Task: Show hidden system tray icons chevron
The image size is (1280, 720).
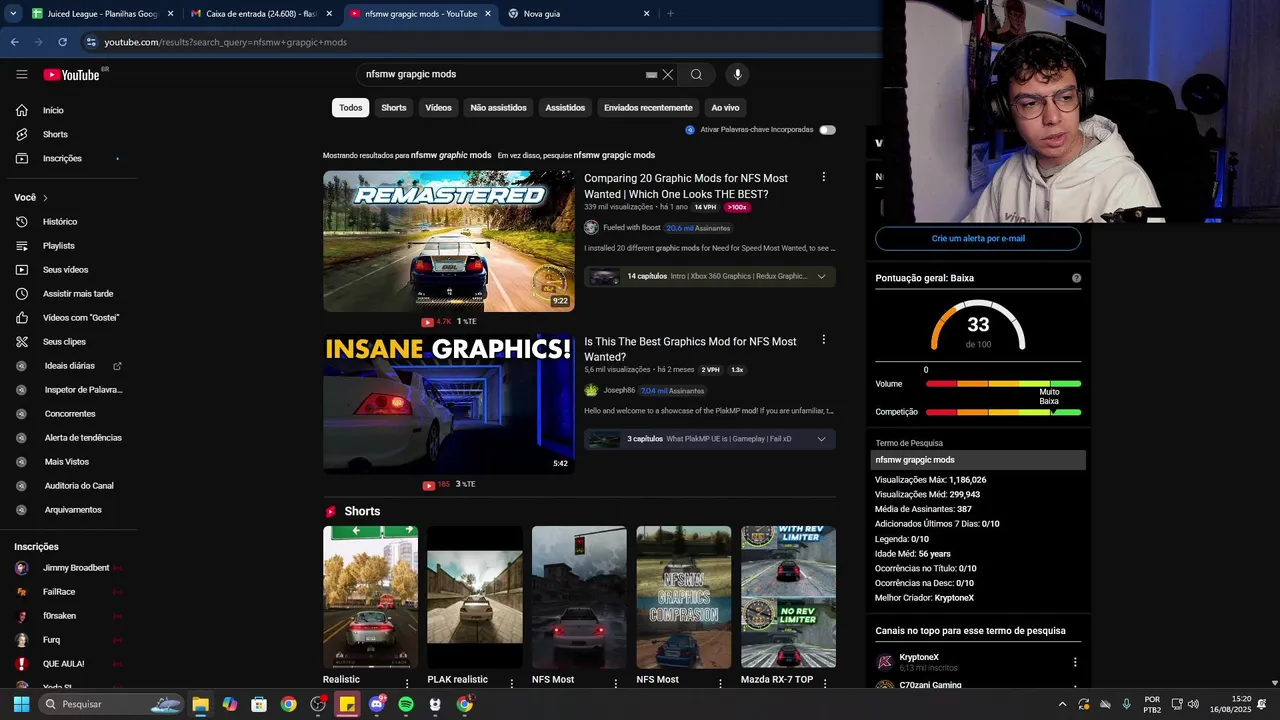Action: [x=1062, y=704]
